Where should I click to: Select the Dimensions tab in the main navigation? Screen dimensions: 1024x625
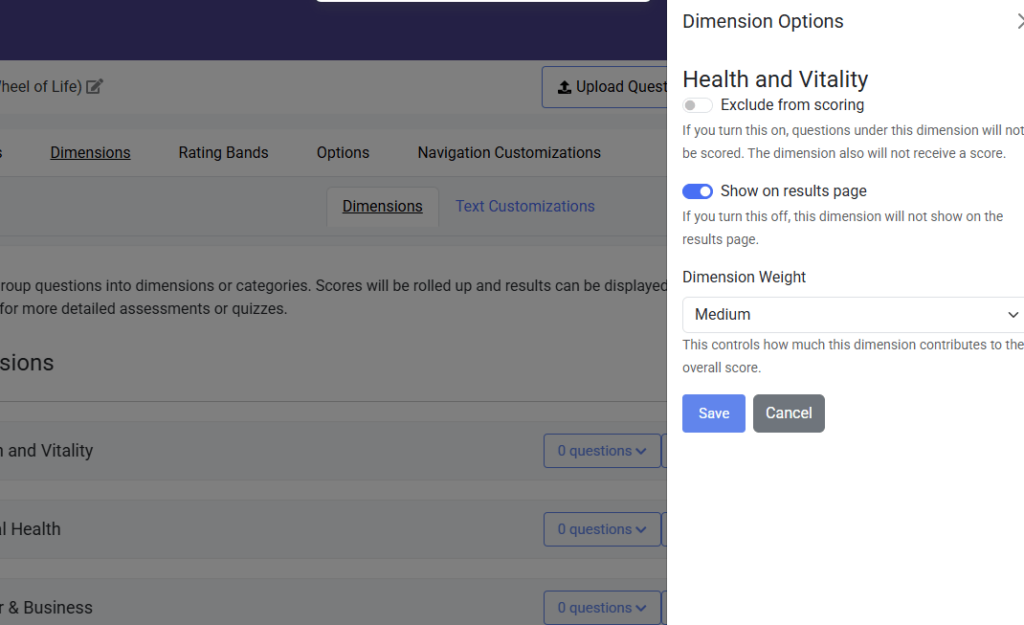[x=90, y=153]
